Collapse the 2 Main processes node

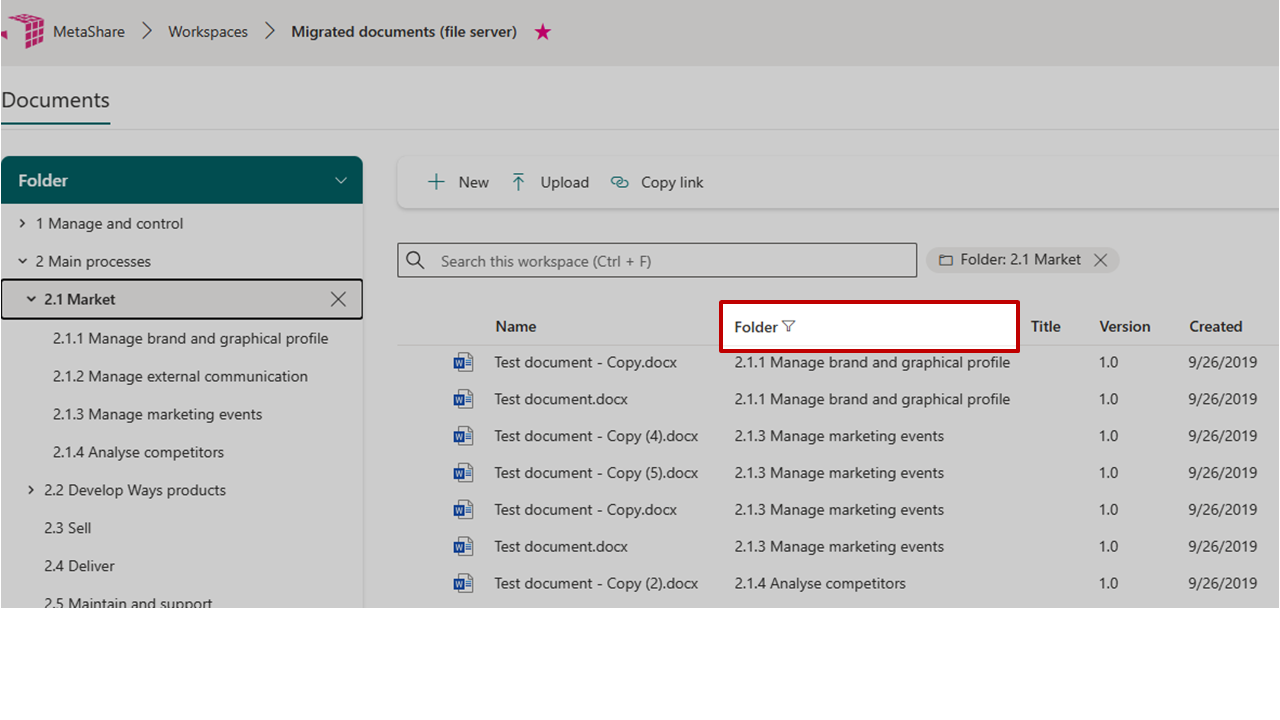[23, 262]
